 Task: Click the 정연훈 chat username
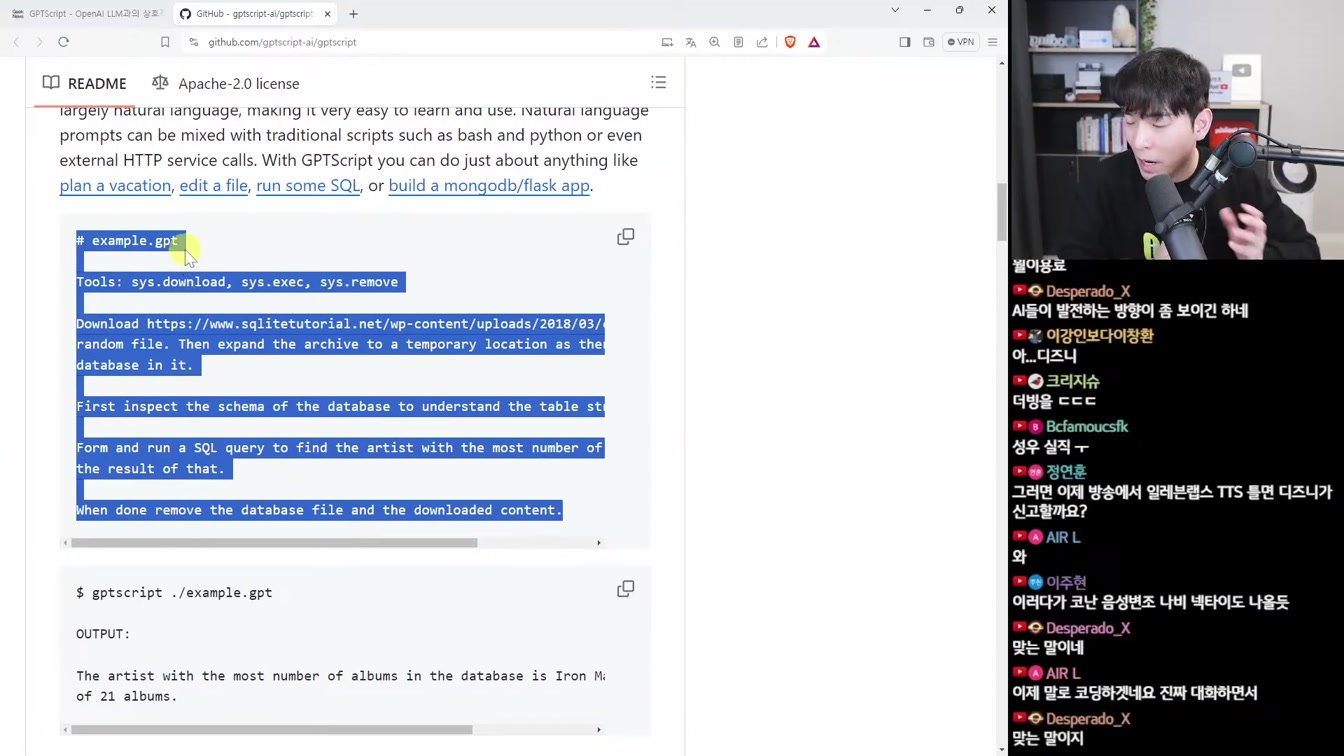pyautogui.click(x=1066, y=472)
